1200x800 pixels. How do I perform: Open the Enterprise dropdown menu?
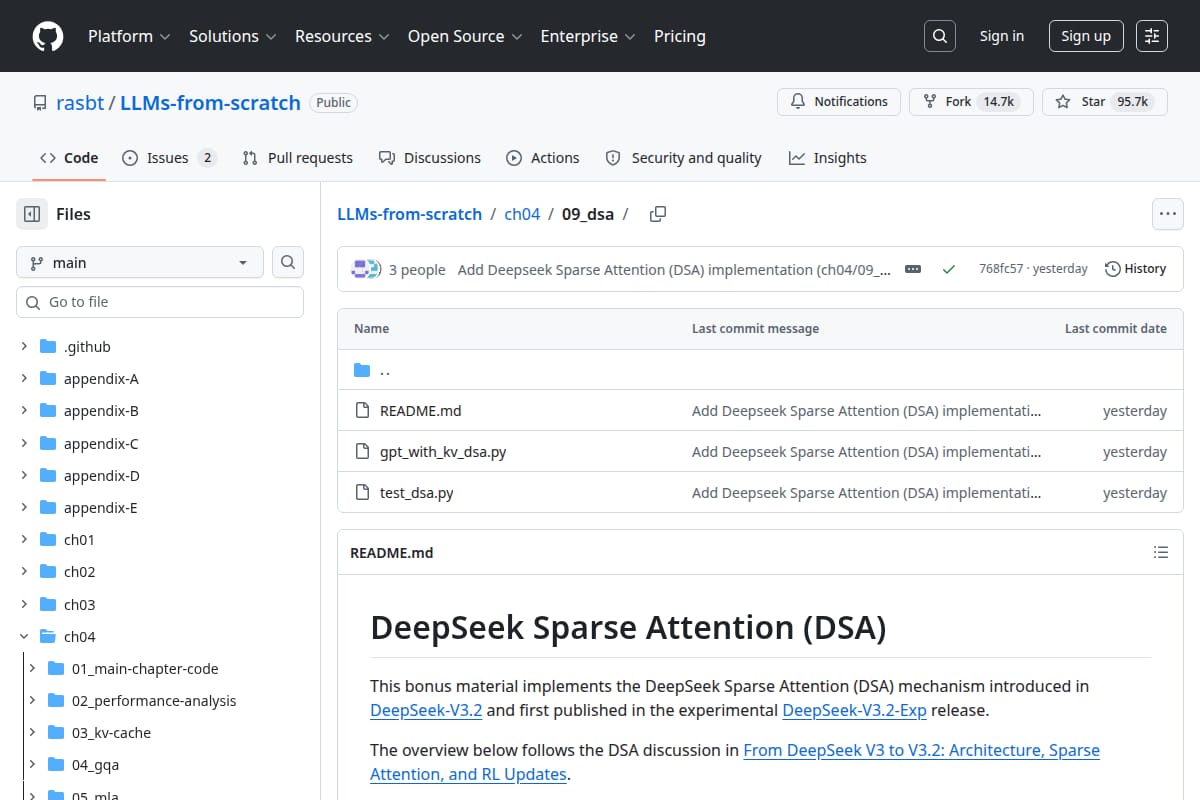click(x=588, y=36)
